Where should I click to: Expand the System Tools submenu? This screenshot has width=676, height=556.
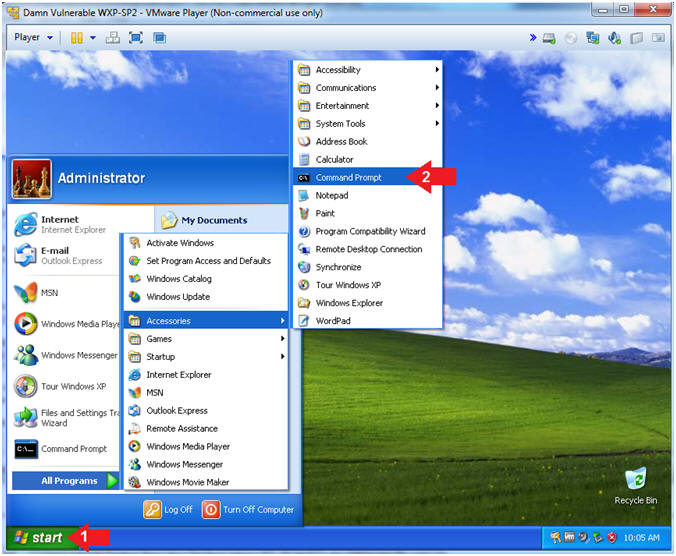tap(368, 124)
